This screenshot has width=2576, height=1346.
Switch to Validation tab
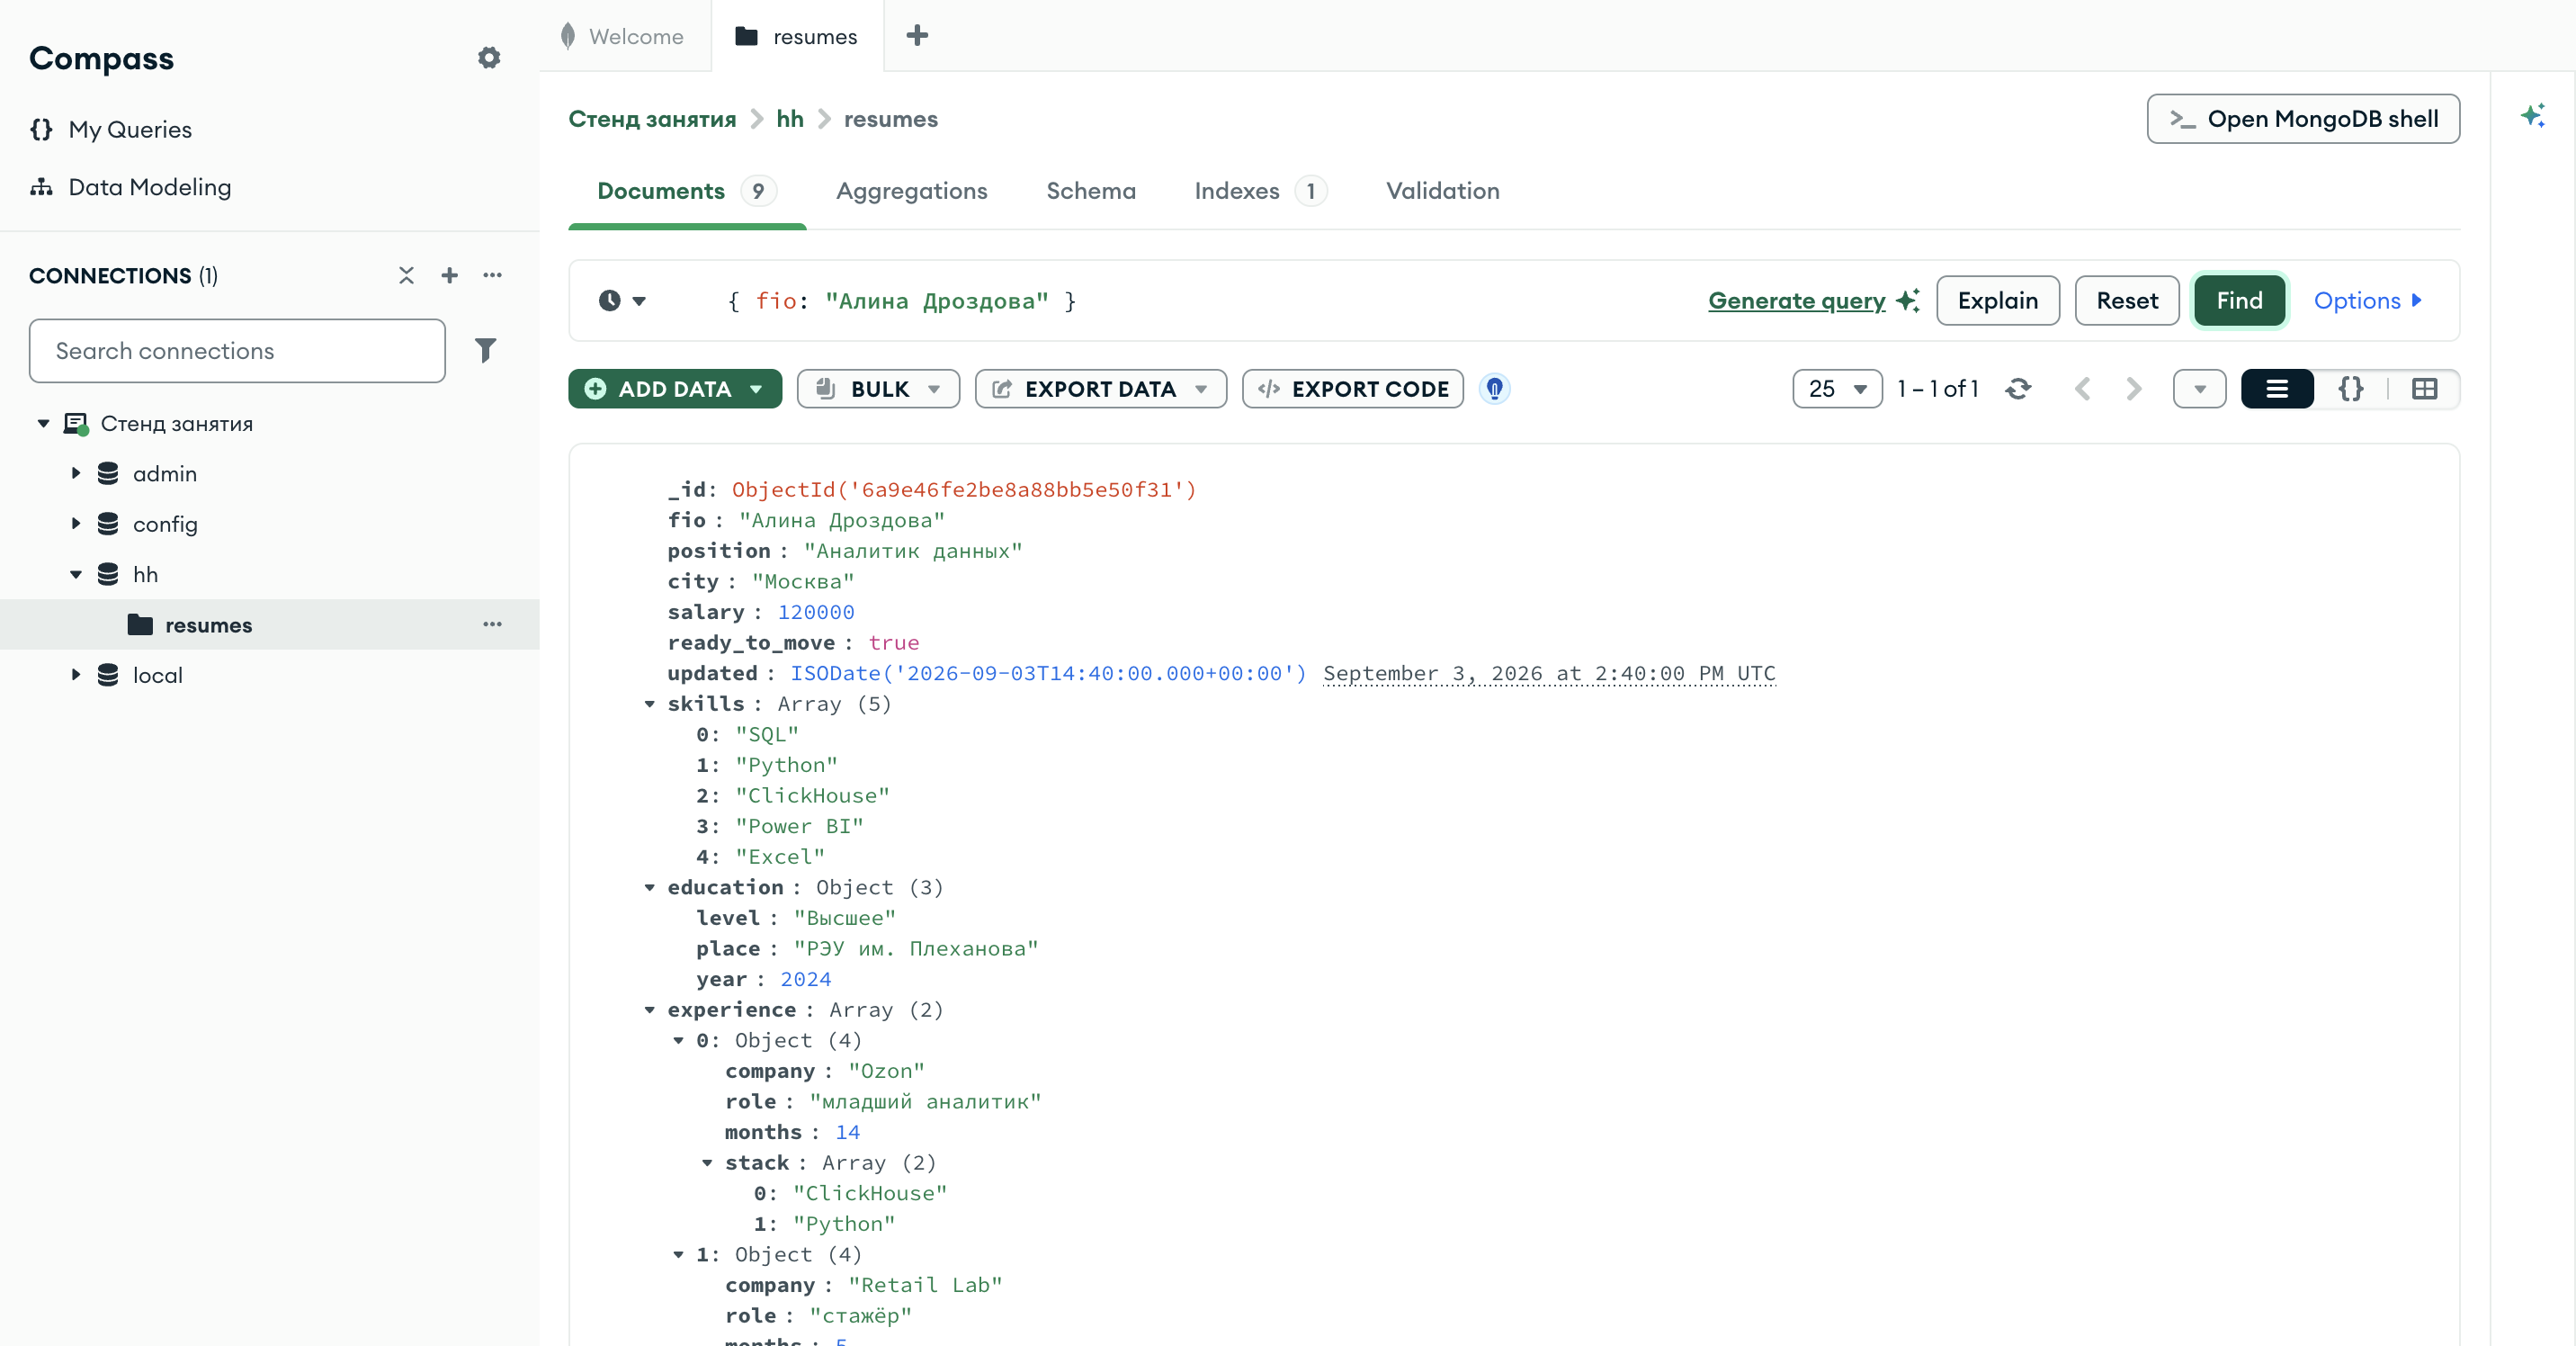tap(1442, 191)
